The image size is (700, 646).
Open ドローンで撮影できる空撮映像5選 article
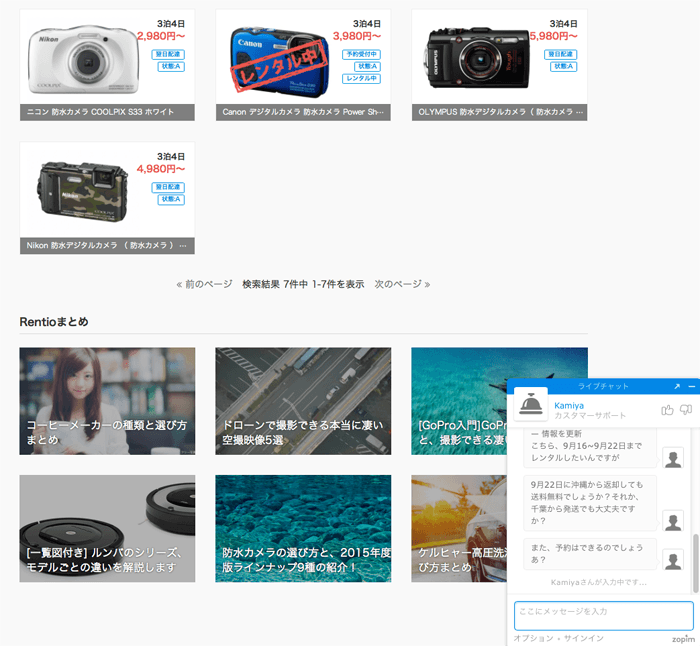point(303,401)
